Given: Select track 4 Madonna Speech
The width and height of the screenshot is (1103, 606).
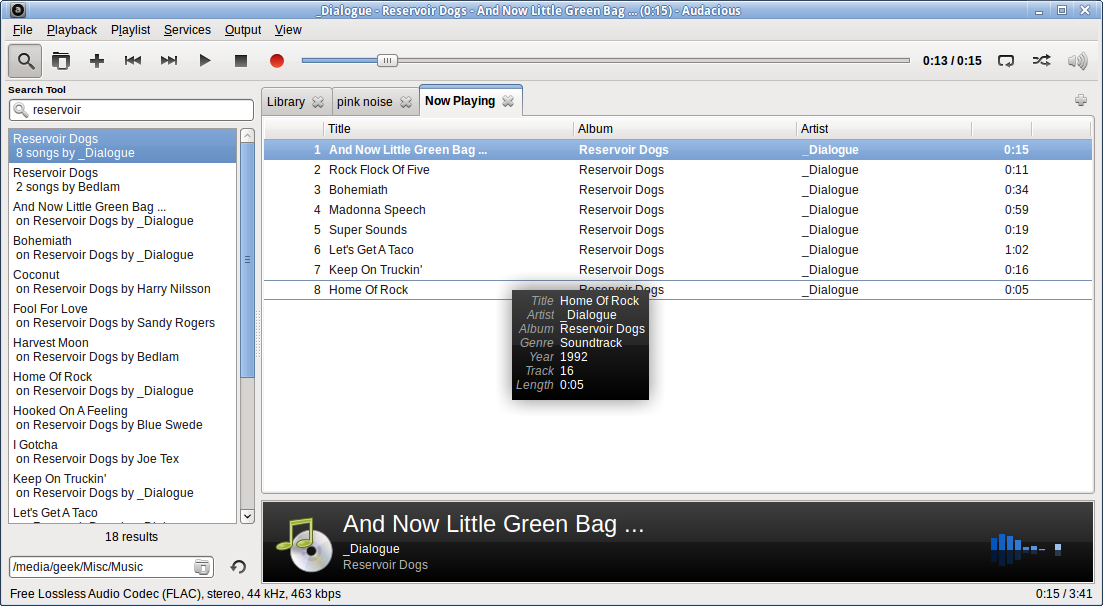Looking at the screenshot, I should pyautogui.click(x=678, y=210).
